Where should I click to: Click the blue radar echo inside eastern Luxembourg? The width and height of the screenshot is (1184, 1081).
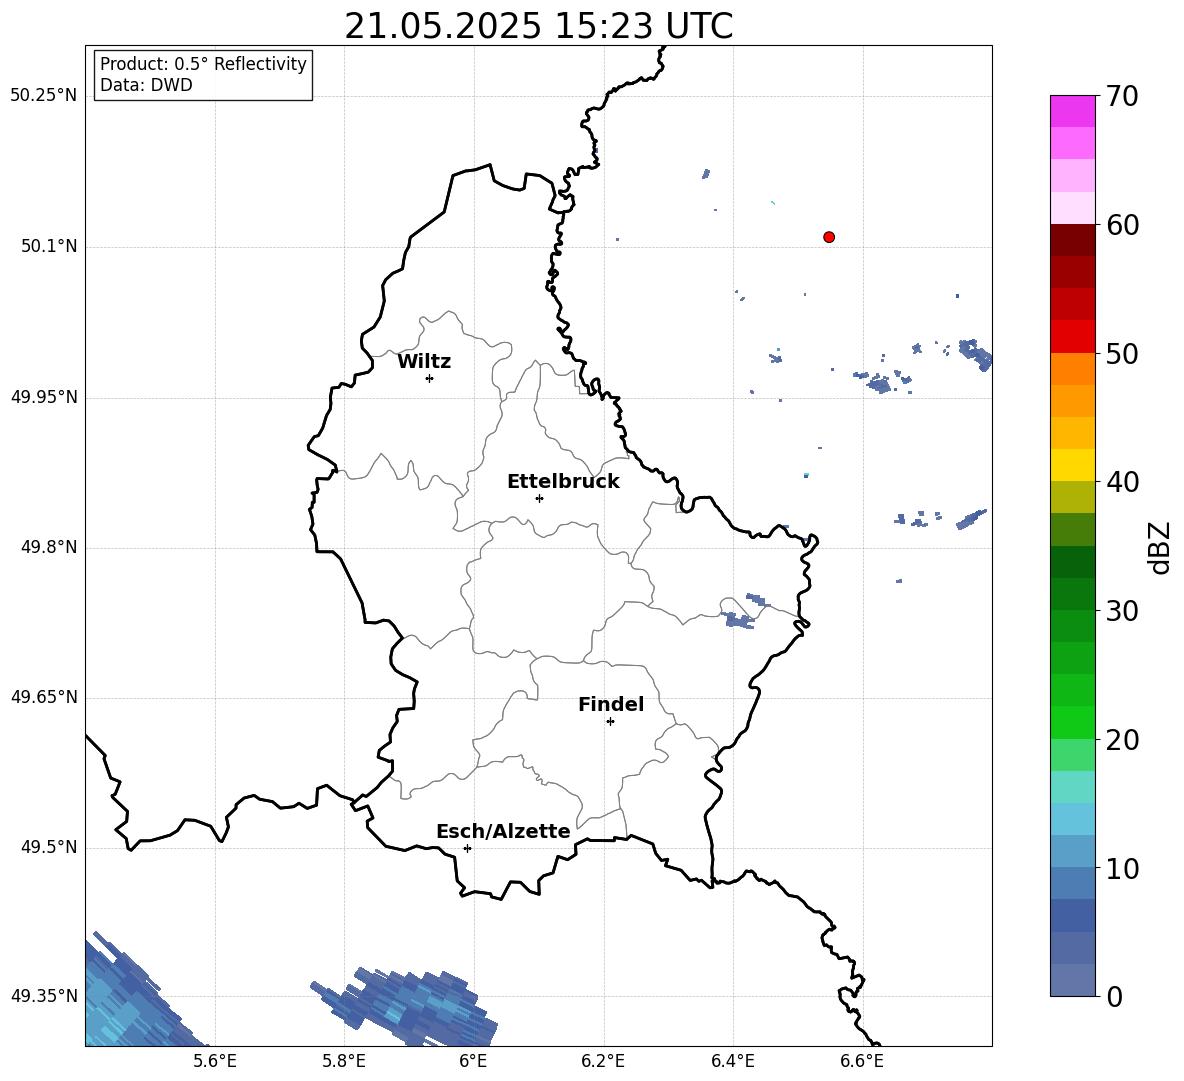(x=738, y=621)
